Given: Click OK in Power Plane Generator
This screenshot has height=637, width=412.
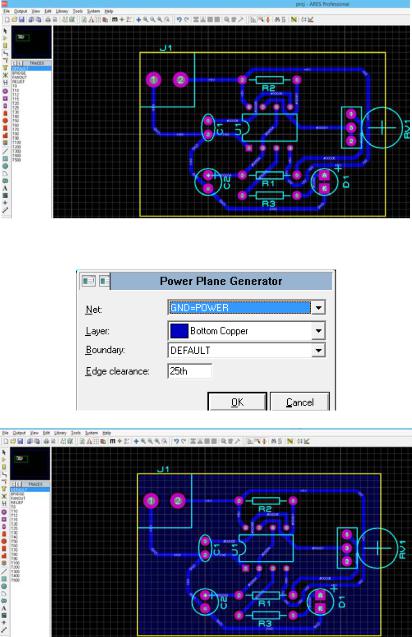Looking at the screenshot, I should 237,402.
